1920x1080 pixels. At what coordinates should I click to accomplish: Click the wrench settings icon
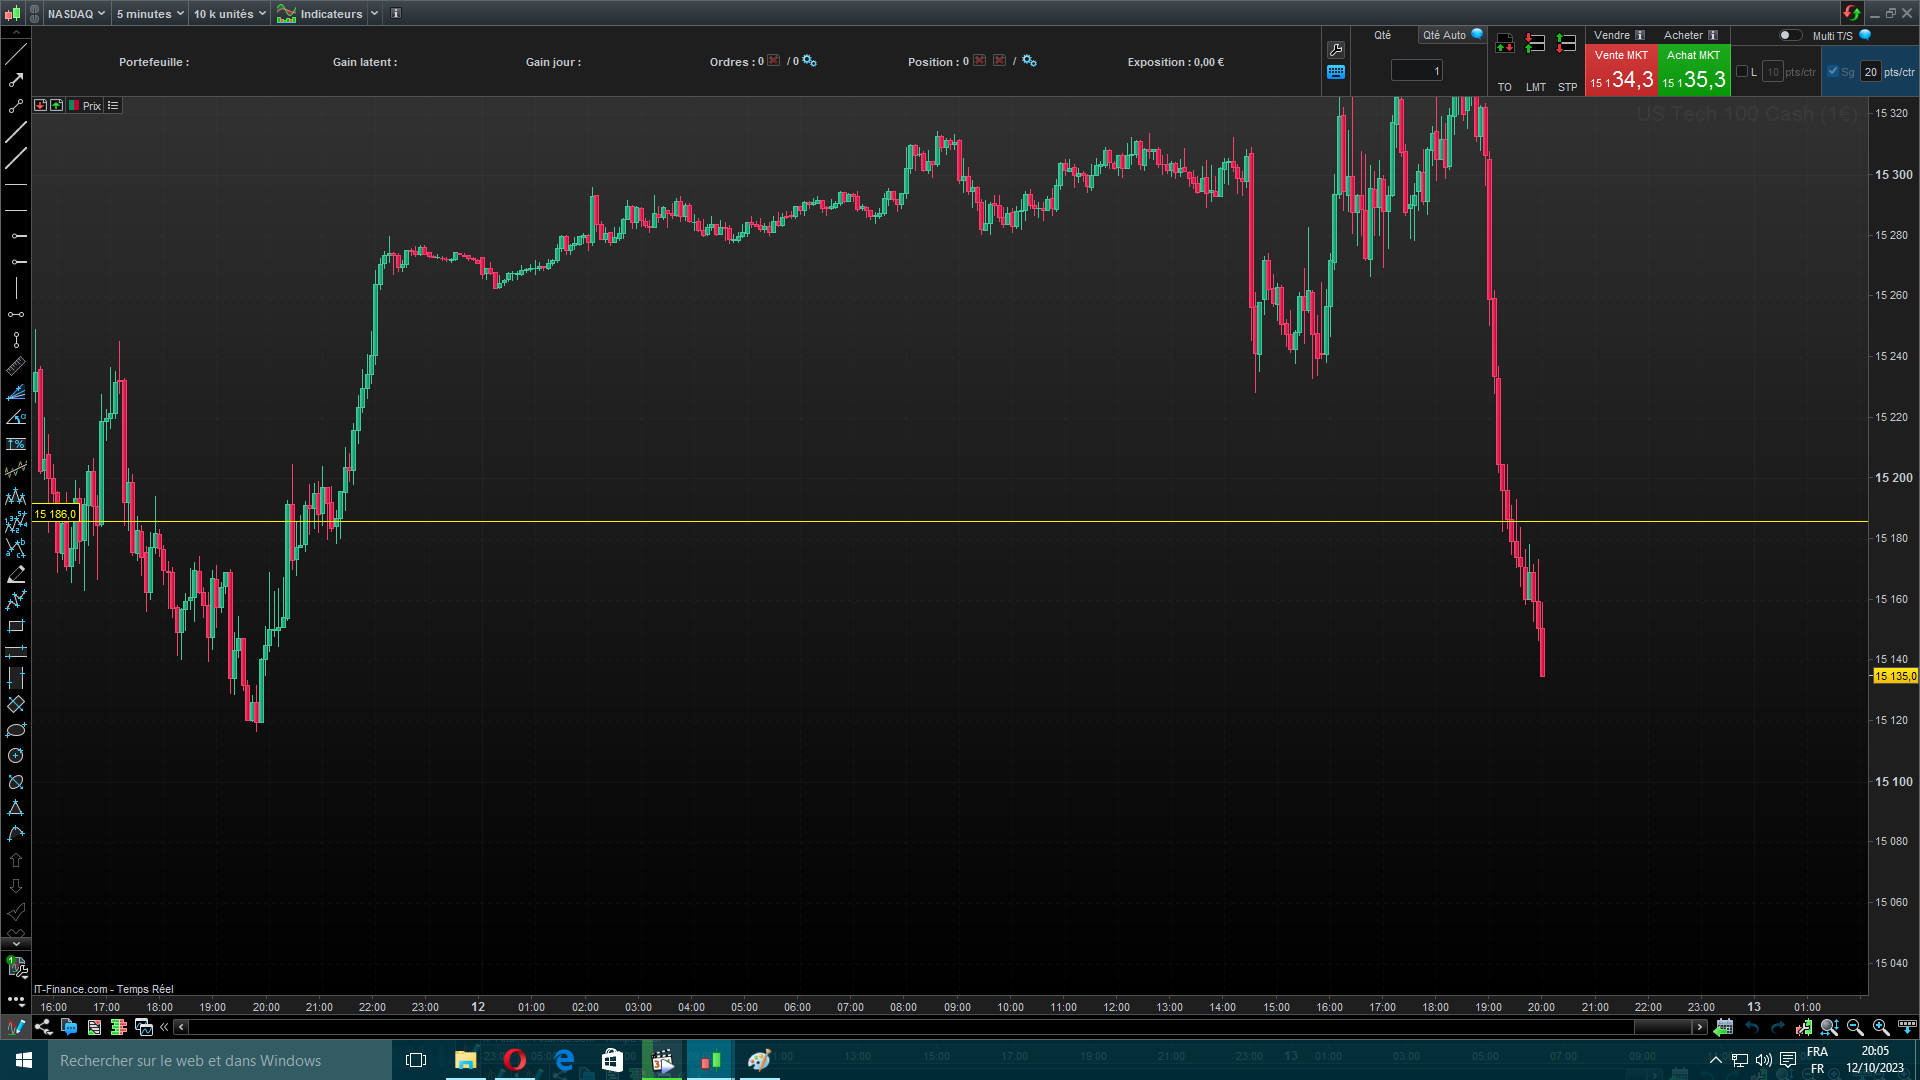point(1336,50)
